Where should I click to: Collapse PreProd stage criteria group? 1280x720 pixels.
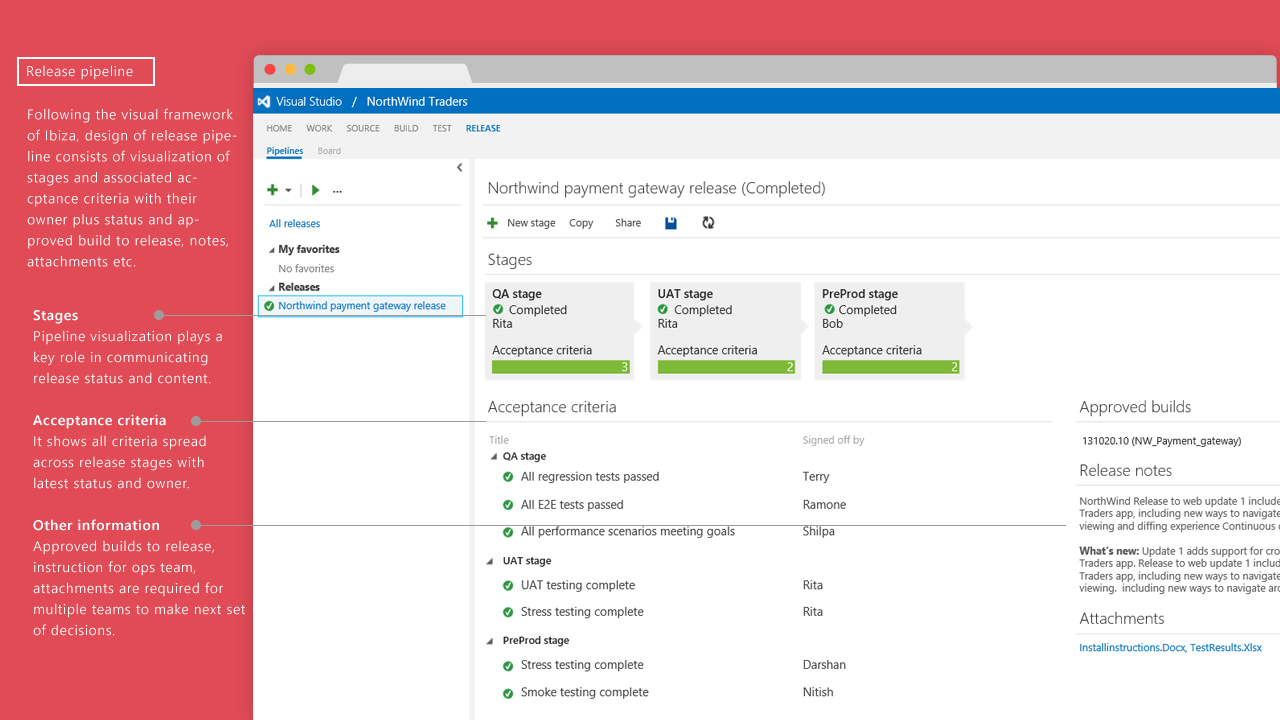490,641
